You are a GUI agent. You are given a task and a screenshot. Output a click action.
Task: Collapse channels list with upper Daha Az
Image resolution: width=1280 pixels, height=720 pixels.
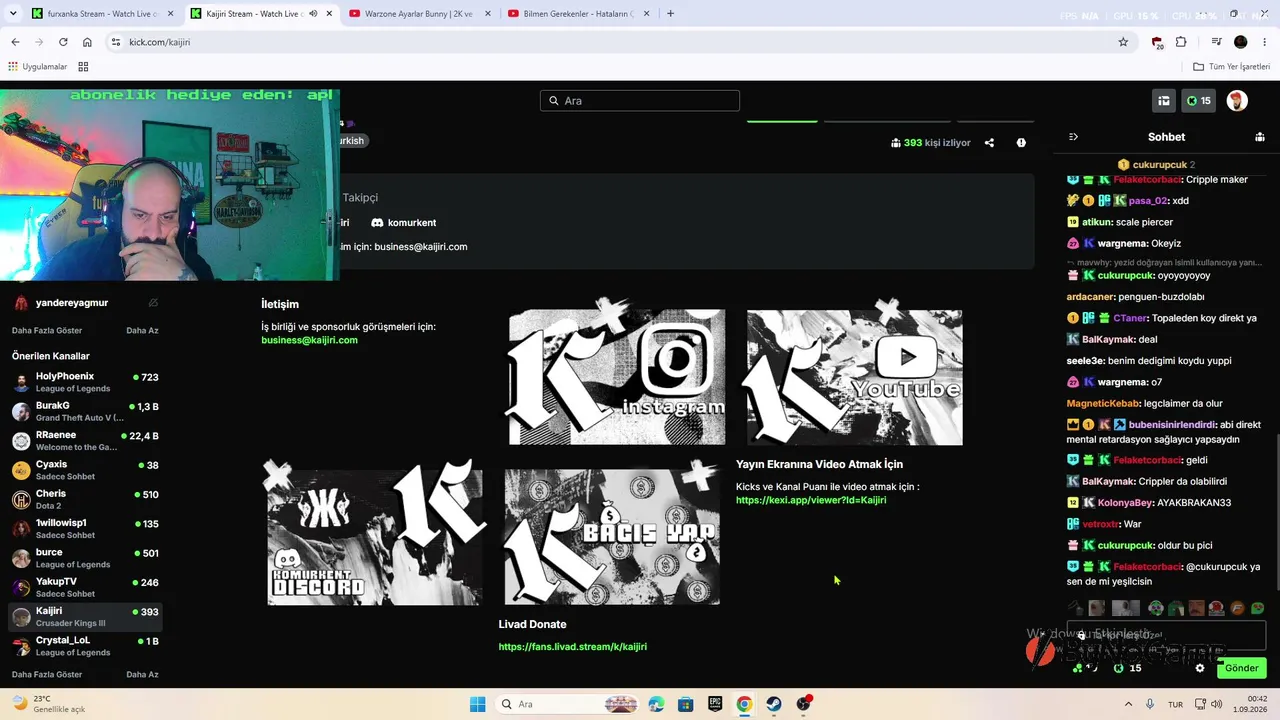pos(142,331)
